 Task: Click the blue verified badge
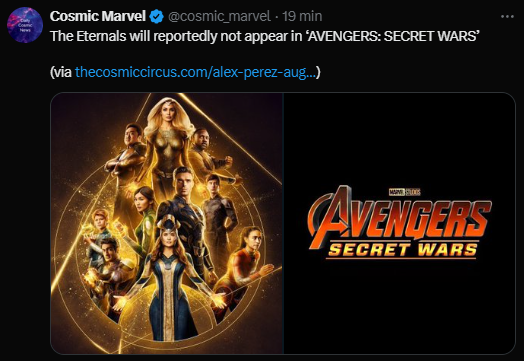pos(156,16)
